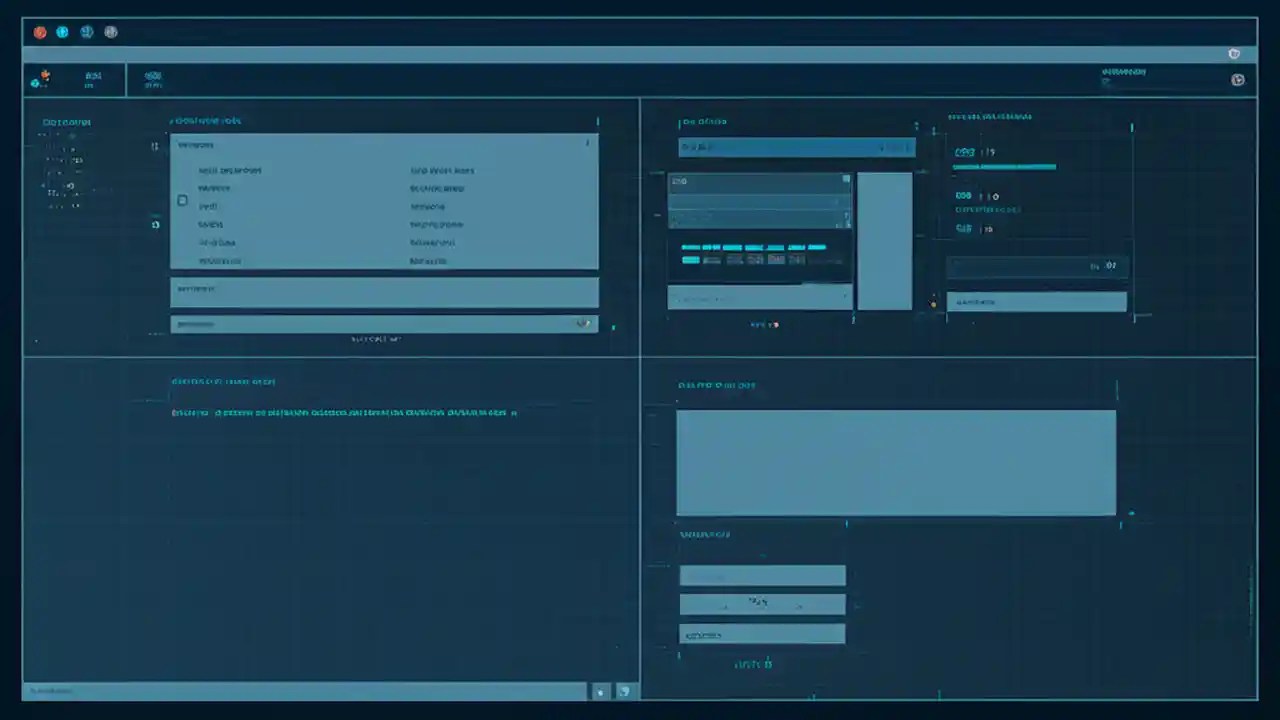Viewport: 1280px width, 720px height.
Task: Select the blue globe icon beside the app icon
Action: coord(62,31)
